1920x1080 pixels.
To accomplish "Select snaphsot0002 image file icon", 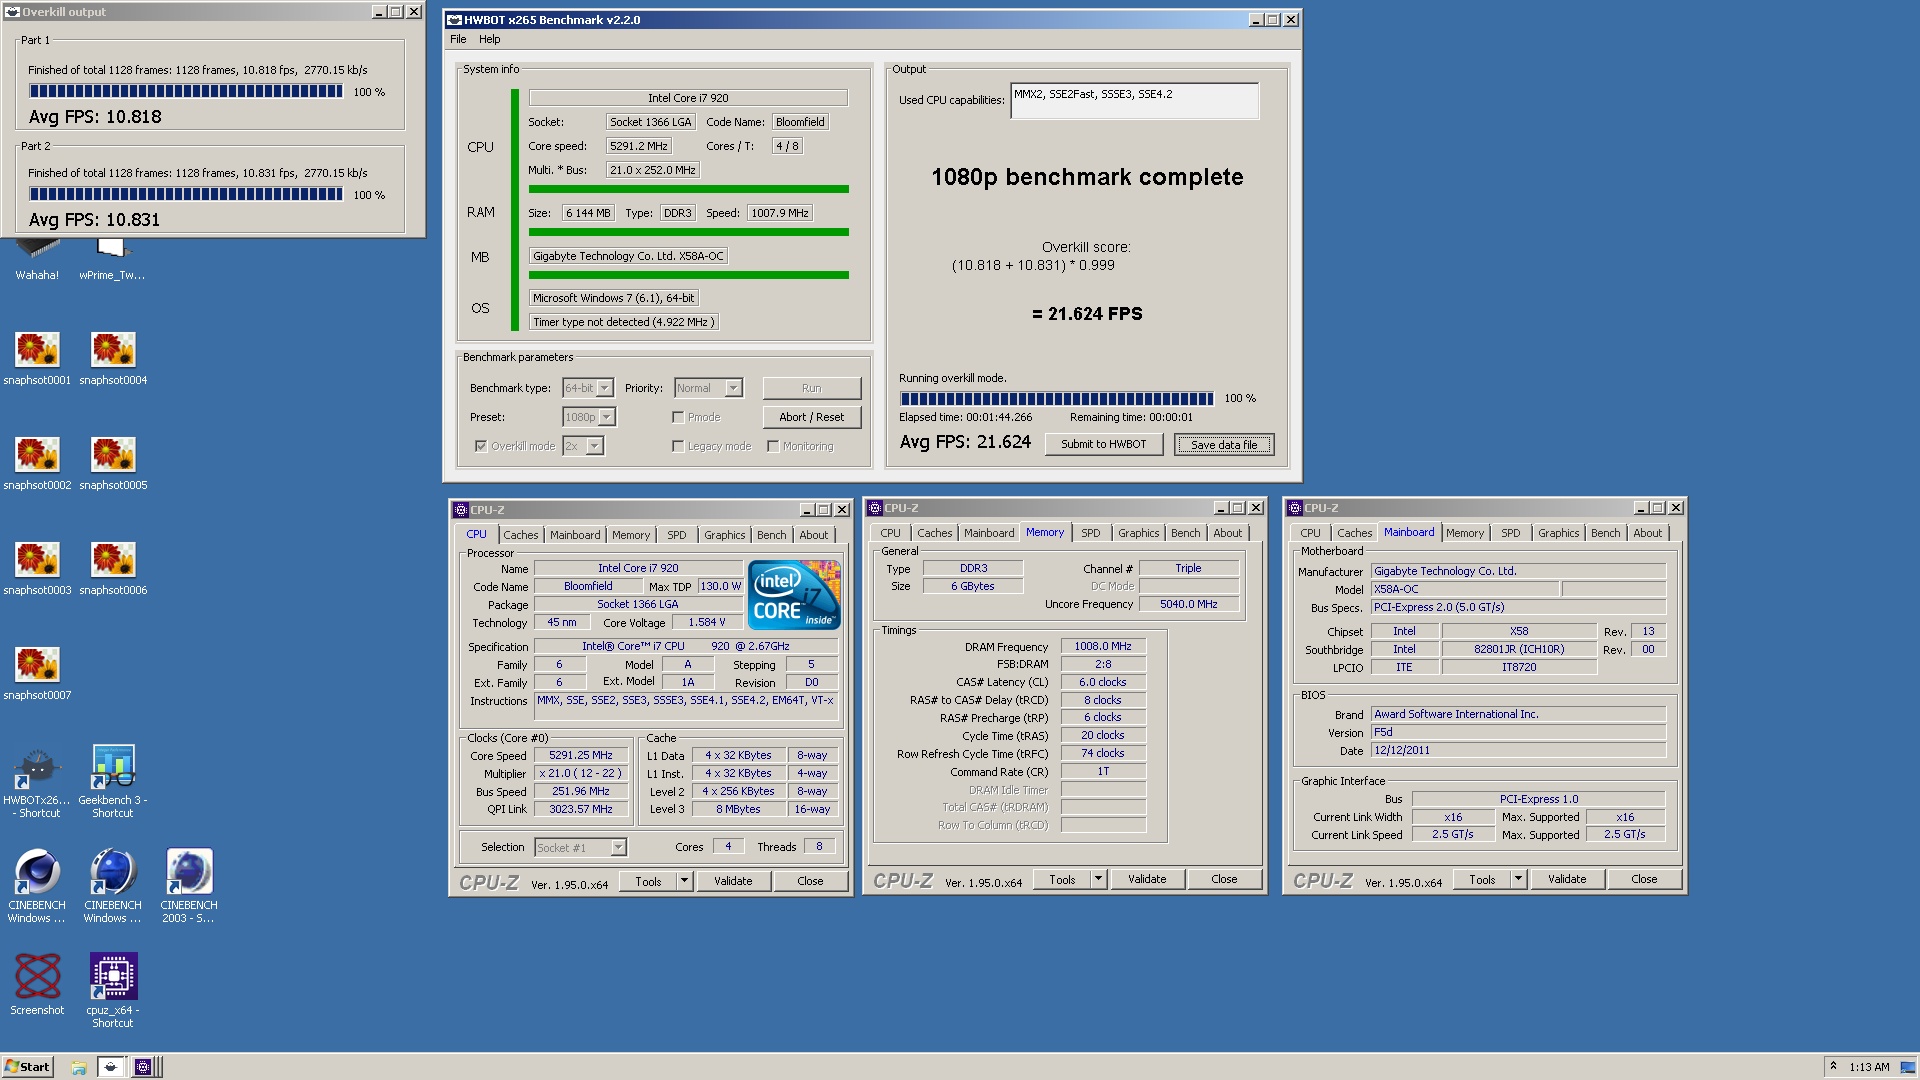I will [x=37, y=463].
